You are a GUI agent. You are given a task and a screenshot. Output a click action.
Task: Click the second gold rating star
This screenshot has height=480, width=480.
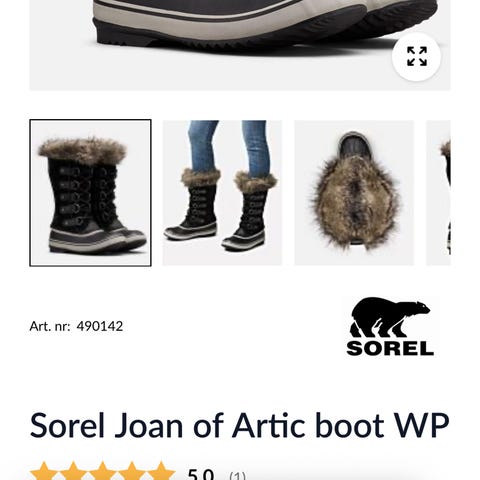click(73, 472)
